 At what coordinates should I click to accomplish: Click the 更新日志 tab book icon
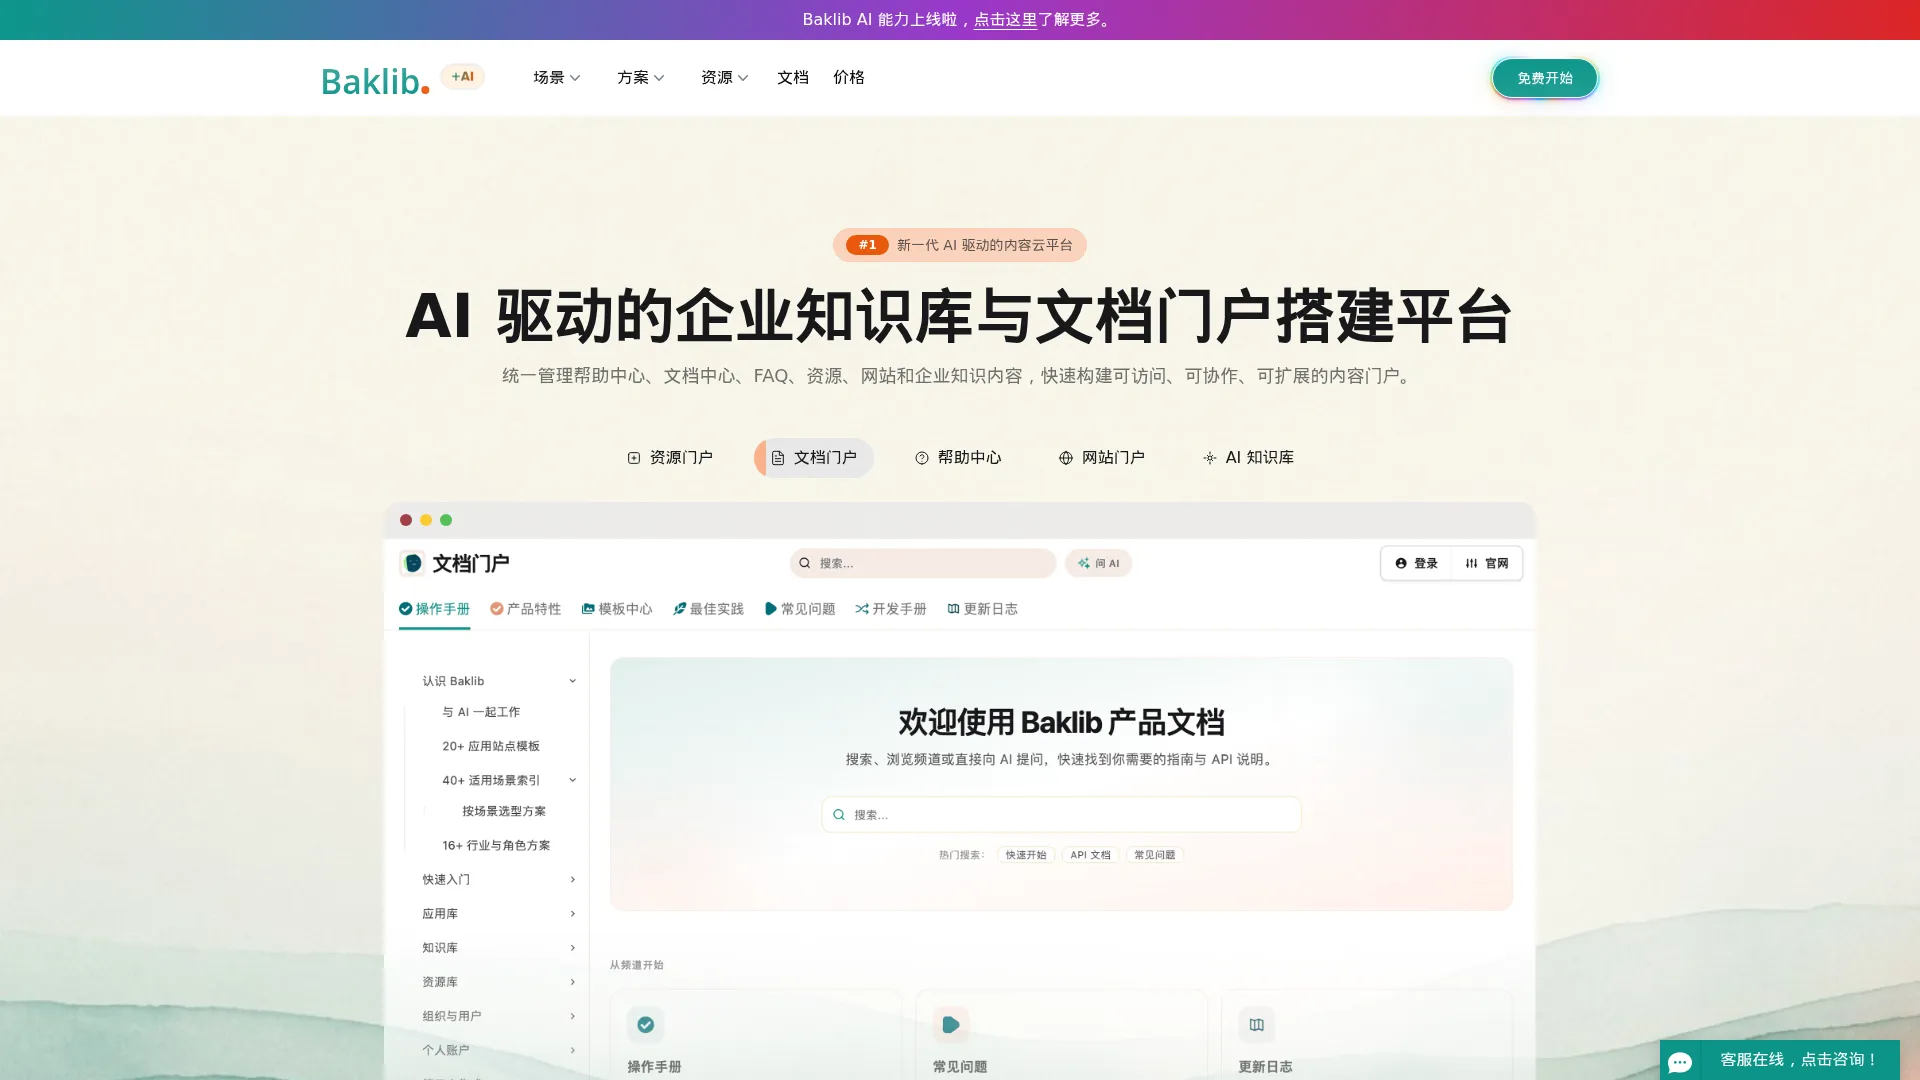[x=953, y=609]
